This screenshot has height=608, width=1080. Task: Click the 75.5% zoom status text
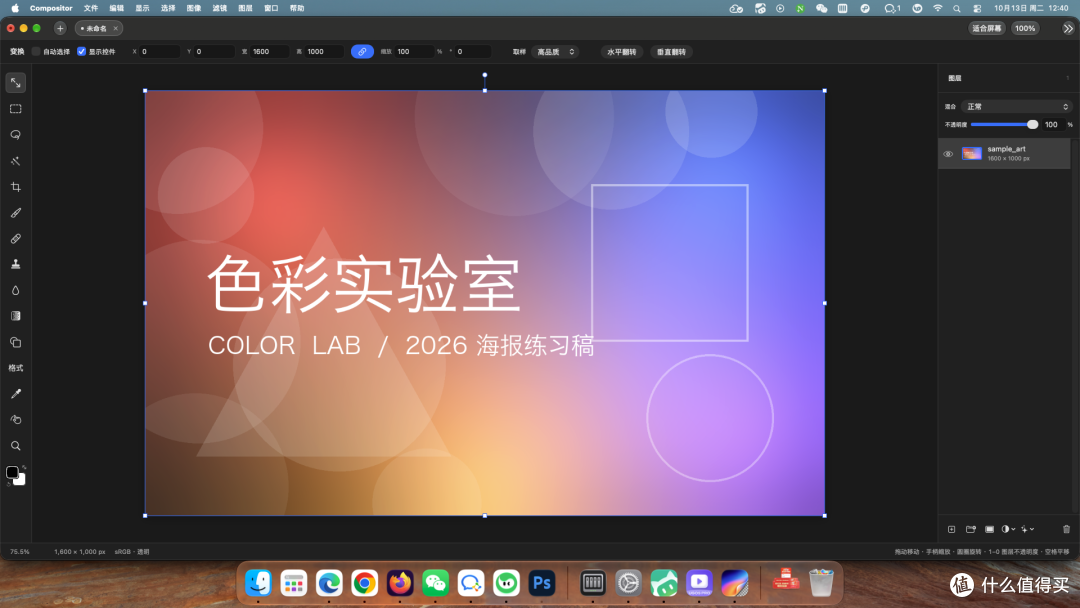(20, 552)
